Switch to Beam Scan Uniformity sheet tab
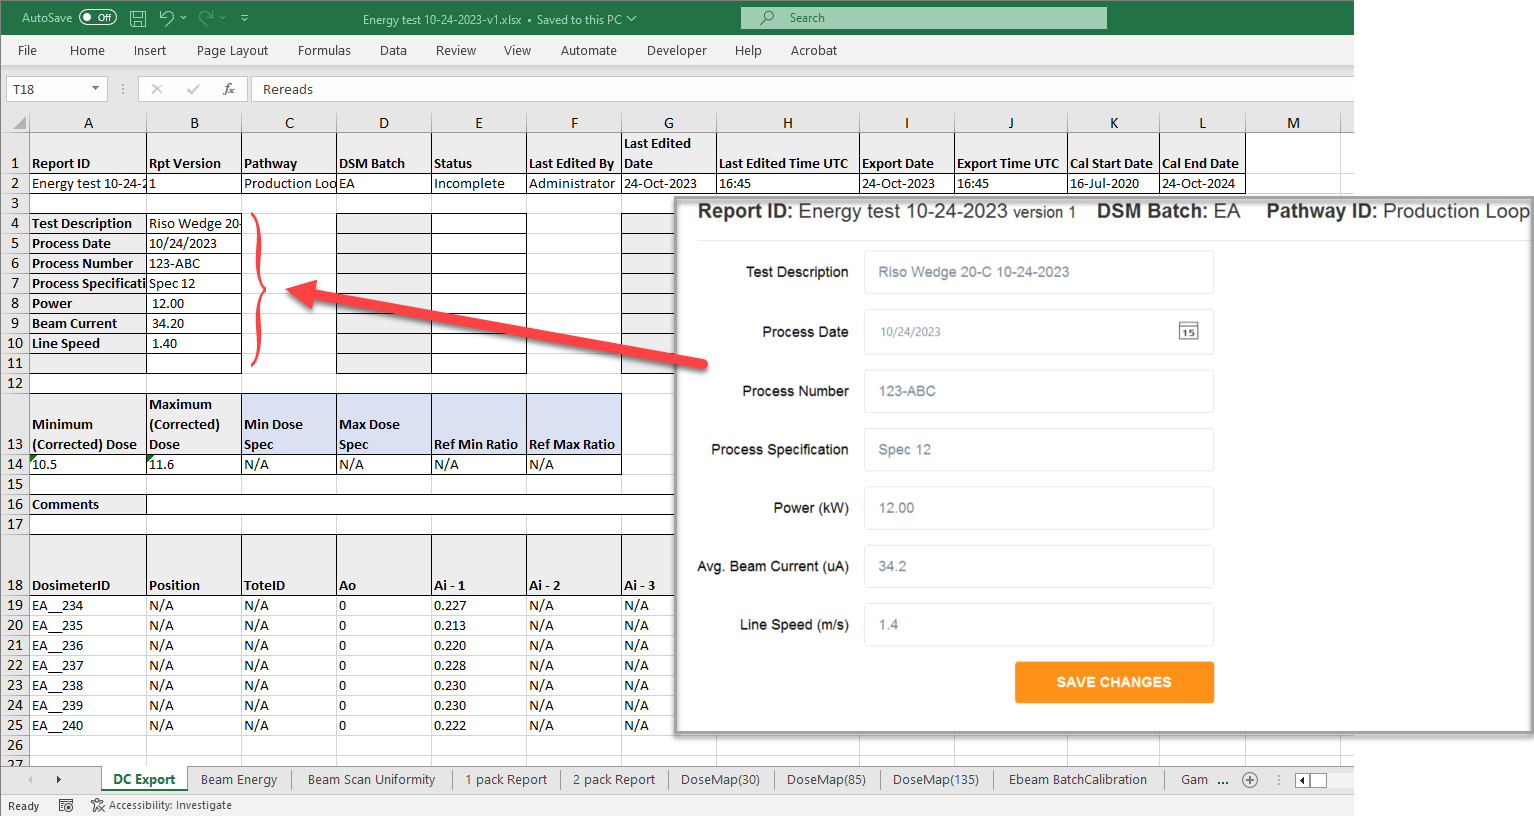Image resolution: width=1534 pixels, height=816 pixels. pyautogui.click(x=371, y=780)
